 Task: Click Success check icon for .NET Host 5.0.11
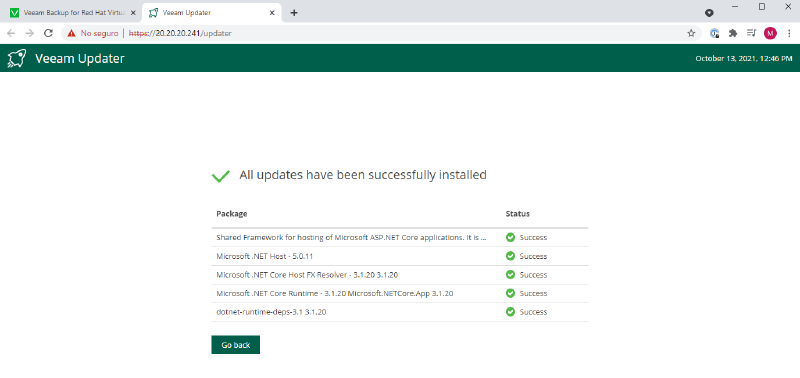pyautogui.click(x=510, y=256)
